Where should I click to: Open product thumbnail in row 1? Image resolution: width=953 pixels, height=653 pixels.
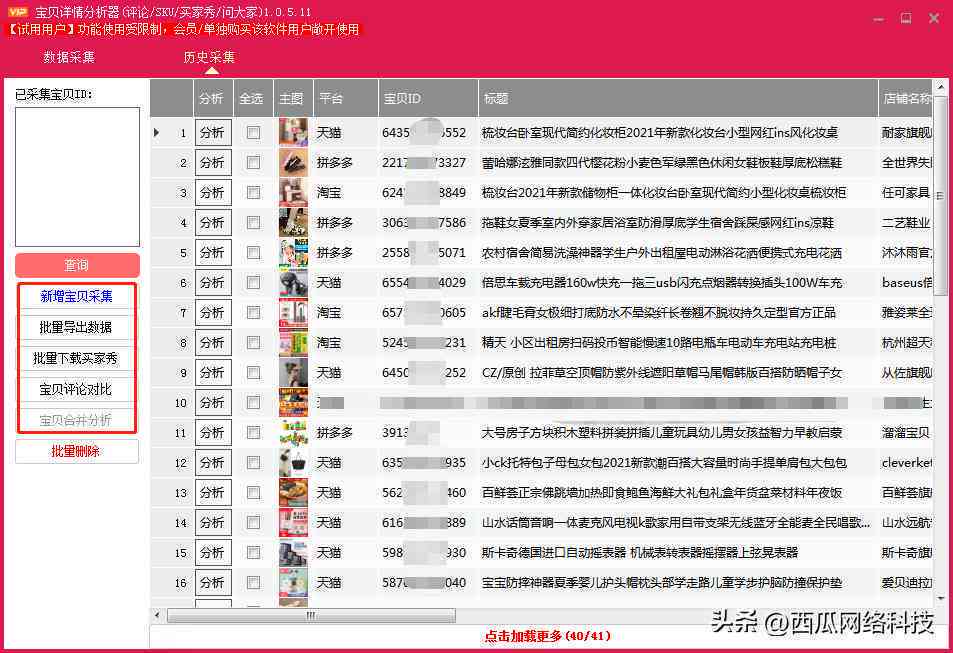[x=293, y=133]
